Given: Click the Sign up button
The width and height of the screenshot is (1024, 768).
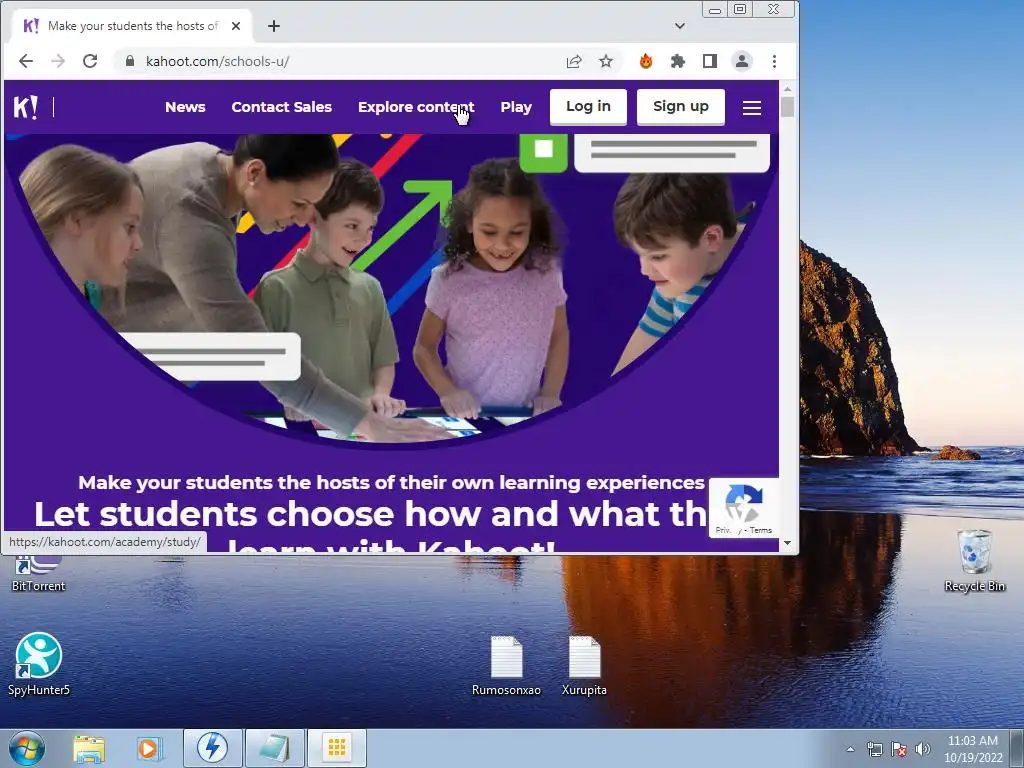Looking at the screenshot, I should pyautogui.click(x=680, y=106).
